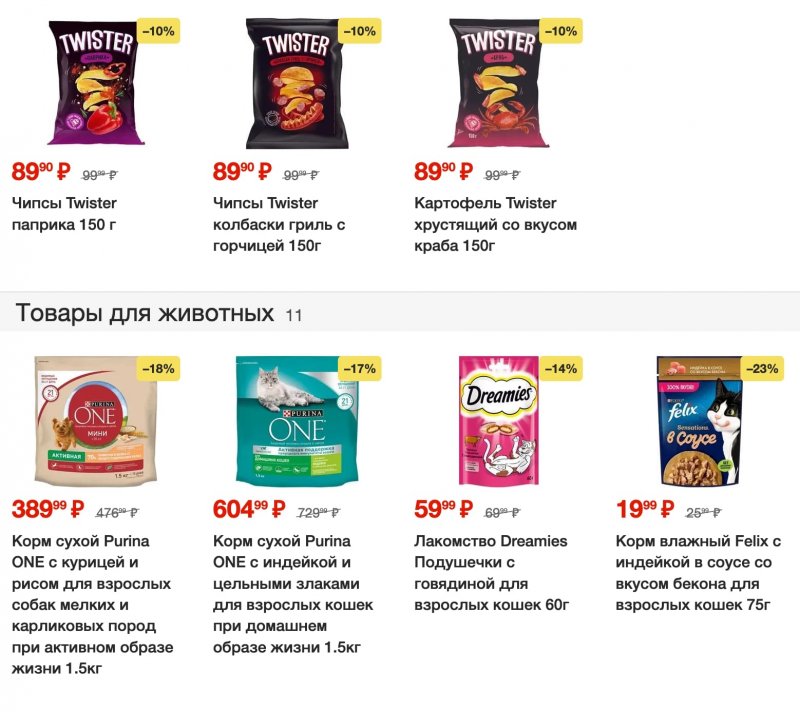Click the 389.99 ₽ price of Purina dog food
Image resolution: width=800 pixels, height=712 pixels.
point(48,509)
